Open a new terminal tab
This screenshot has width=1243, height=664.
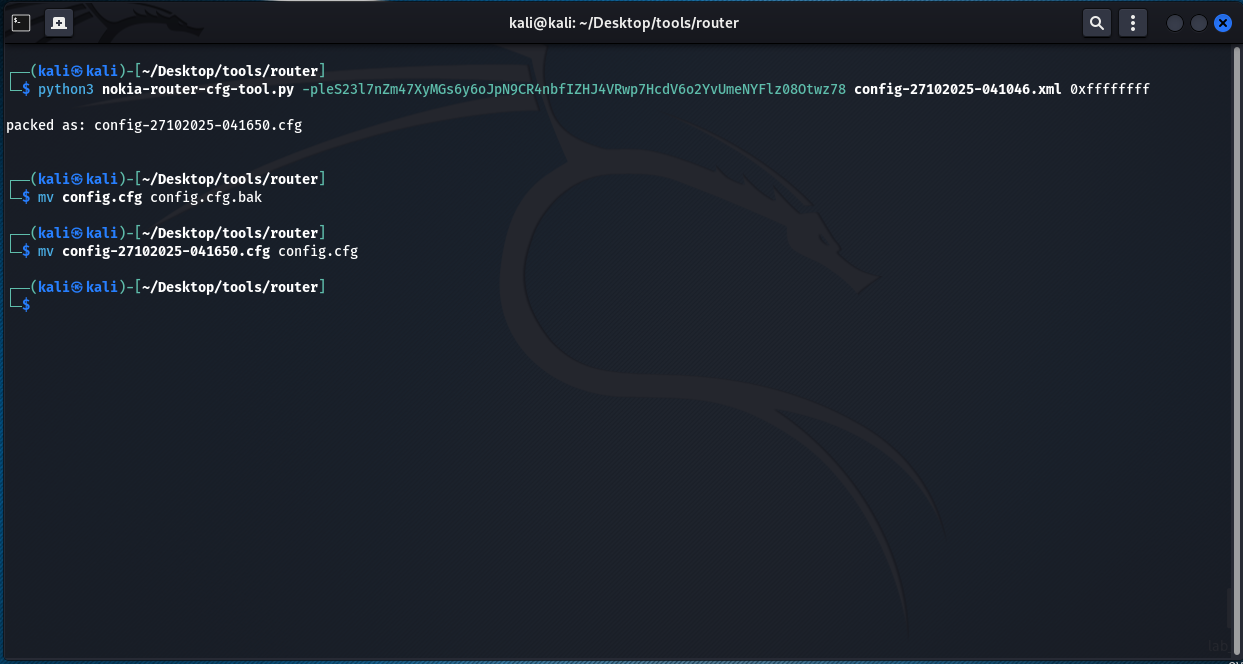pos(59,22)
